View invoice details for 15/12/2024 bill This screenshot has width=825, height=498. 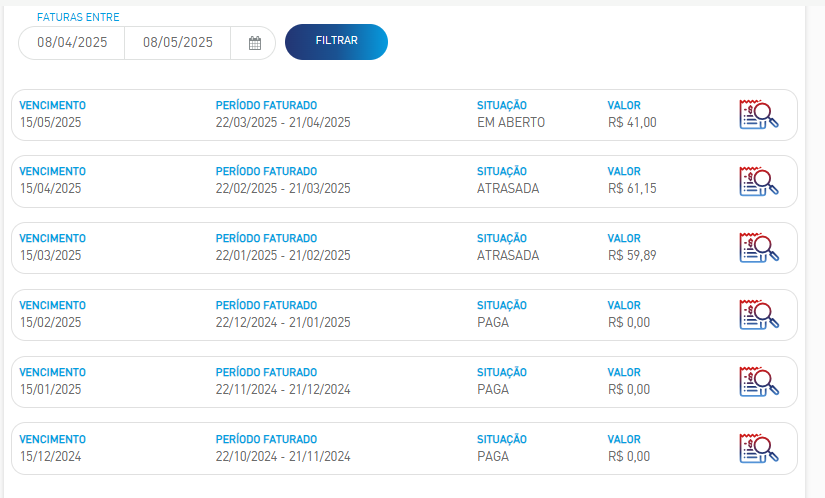(x=759, y=449)
